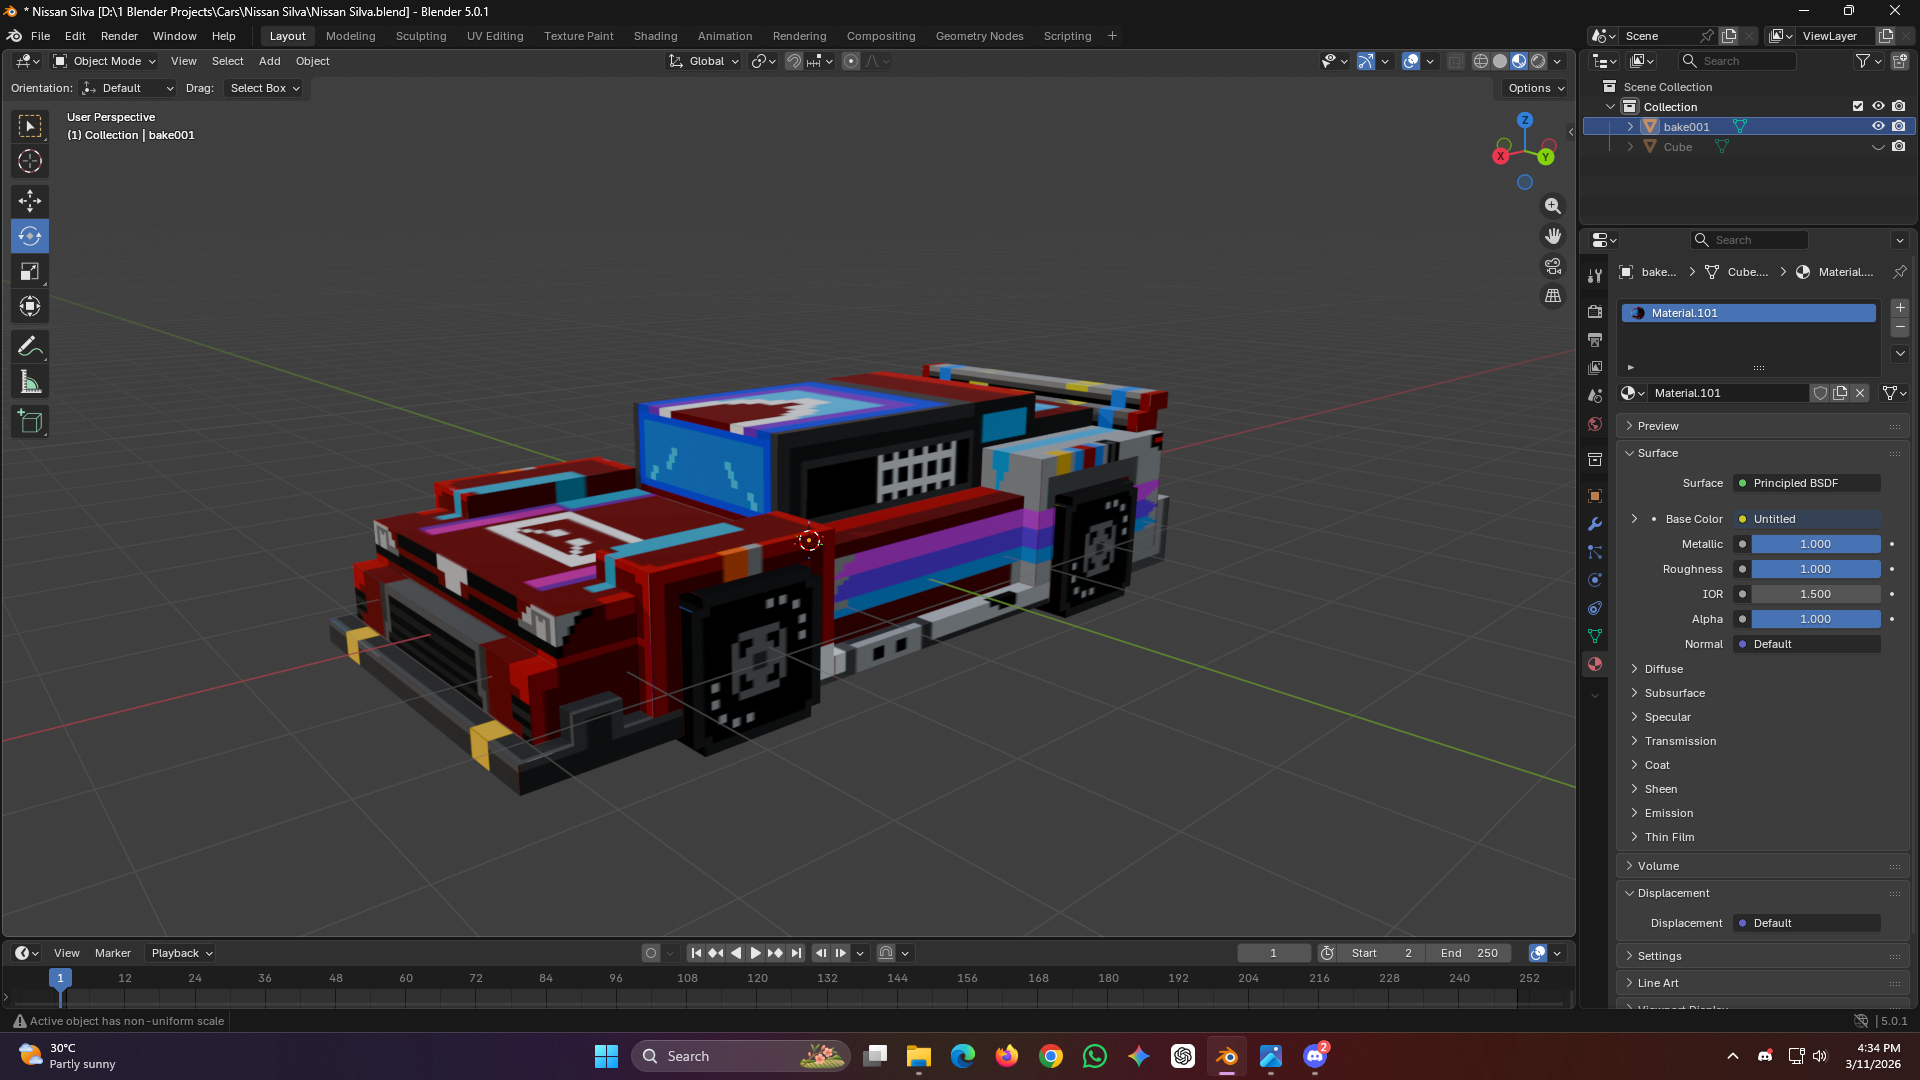Switch to the UV Editing workspace tab
1920x1080 pixels.
coord(495,36)
